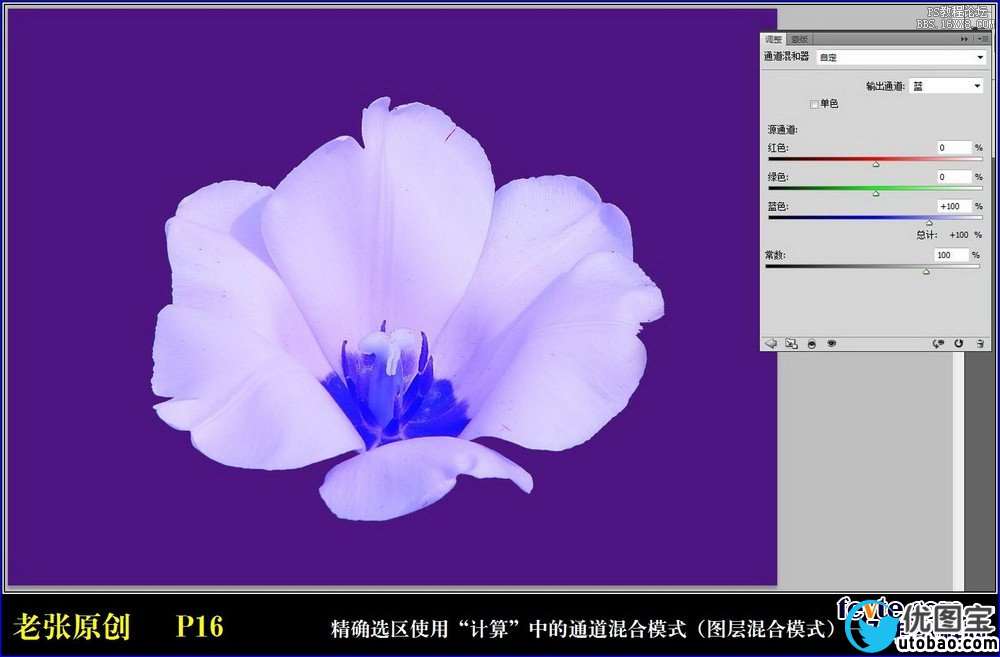This screenshot has height=657, width=1000.
Task: Click the 红色 percentage input field
Action: 954,148
